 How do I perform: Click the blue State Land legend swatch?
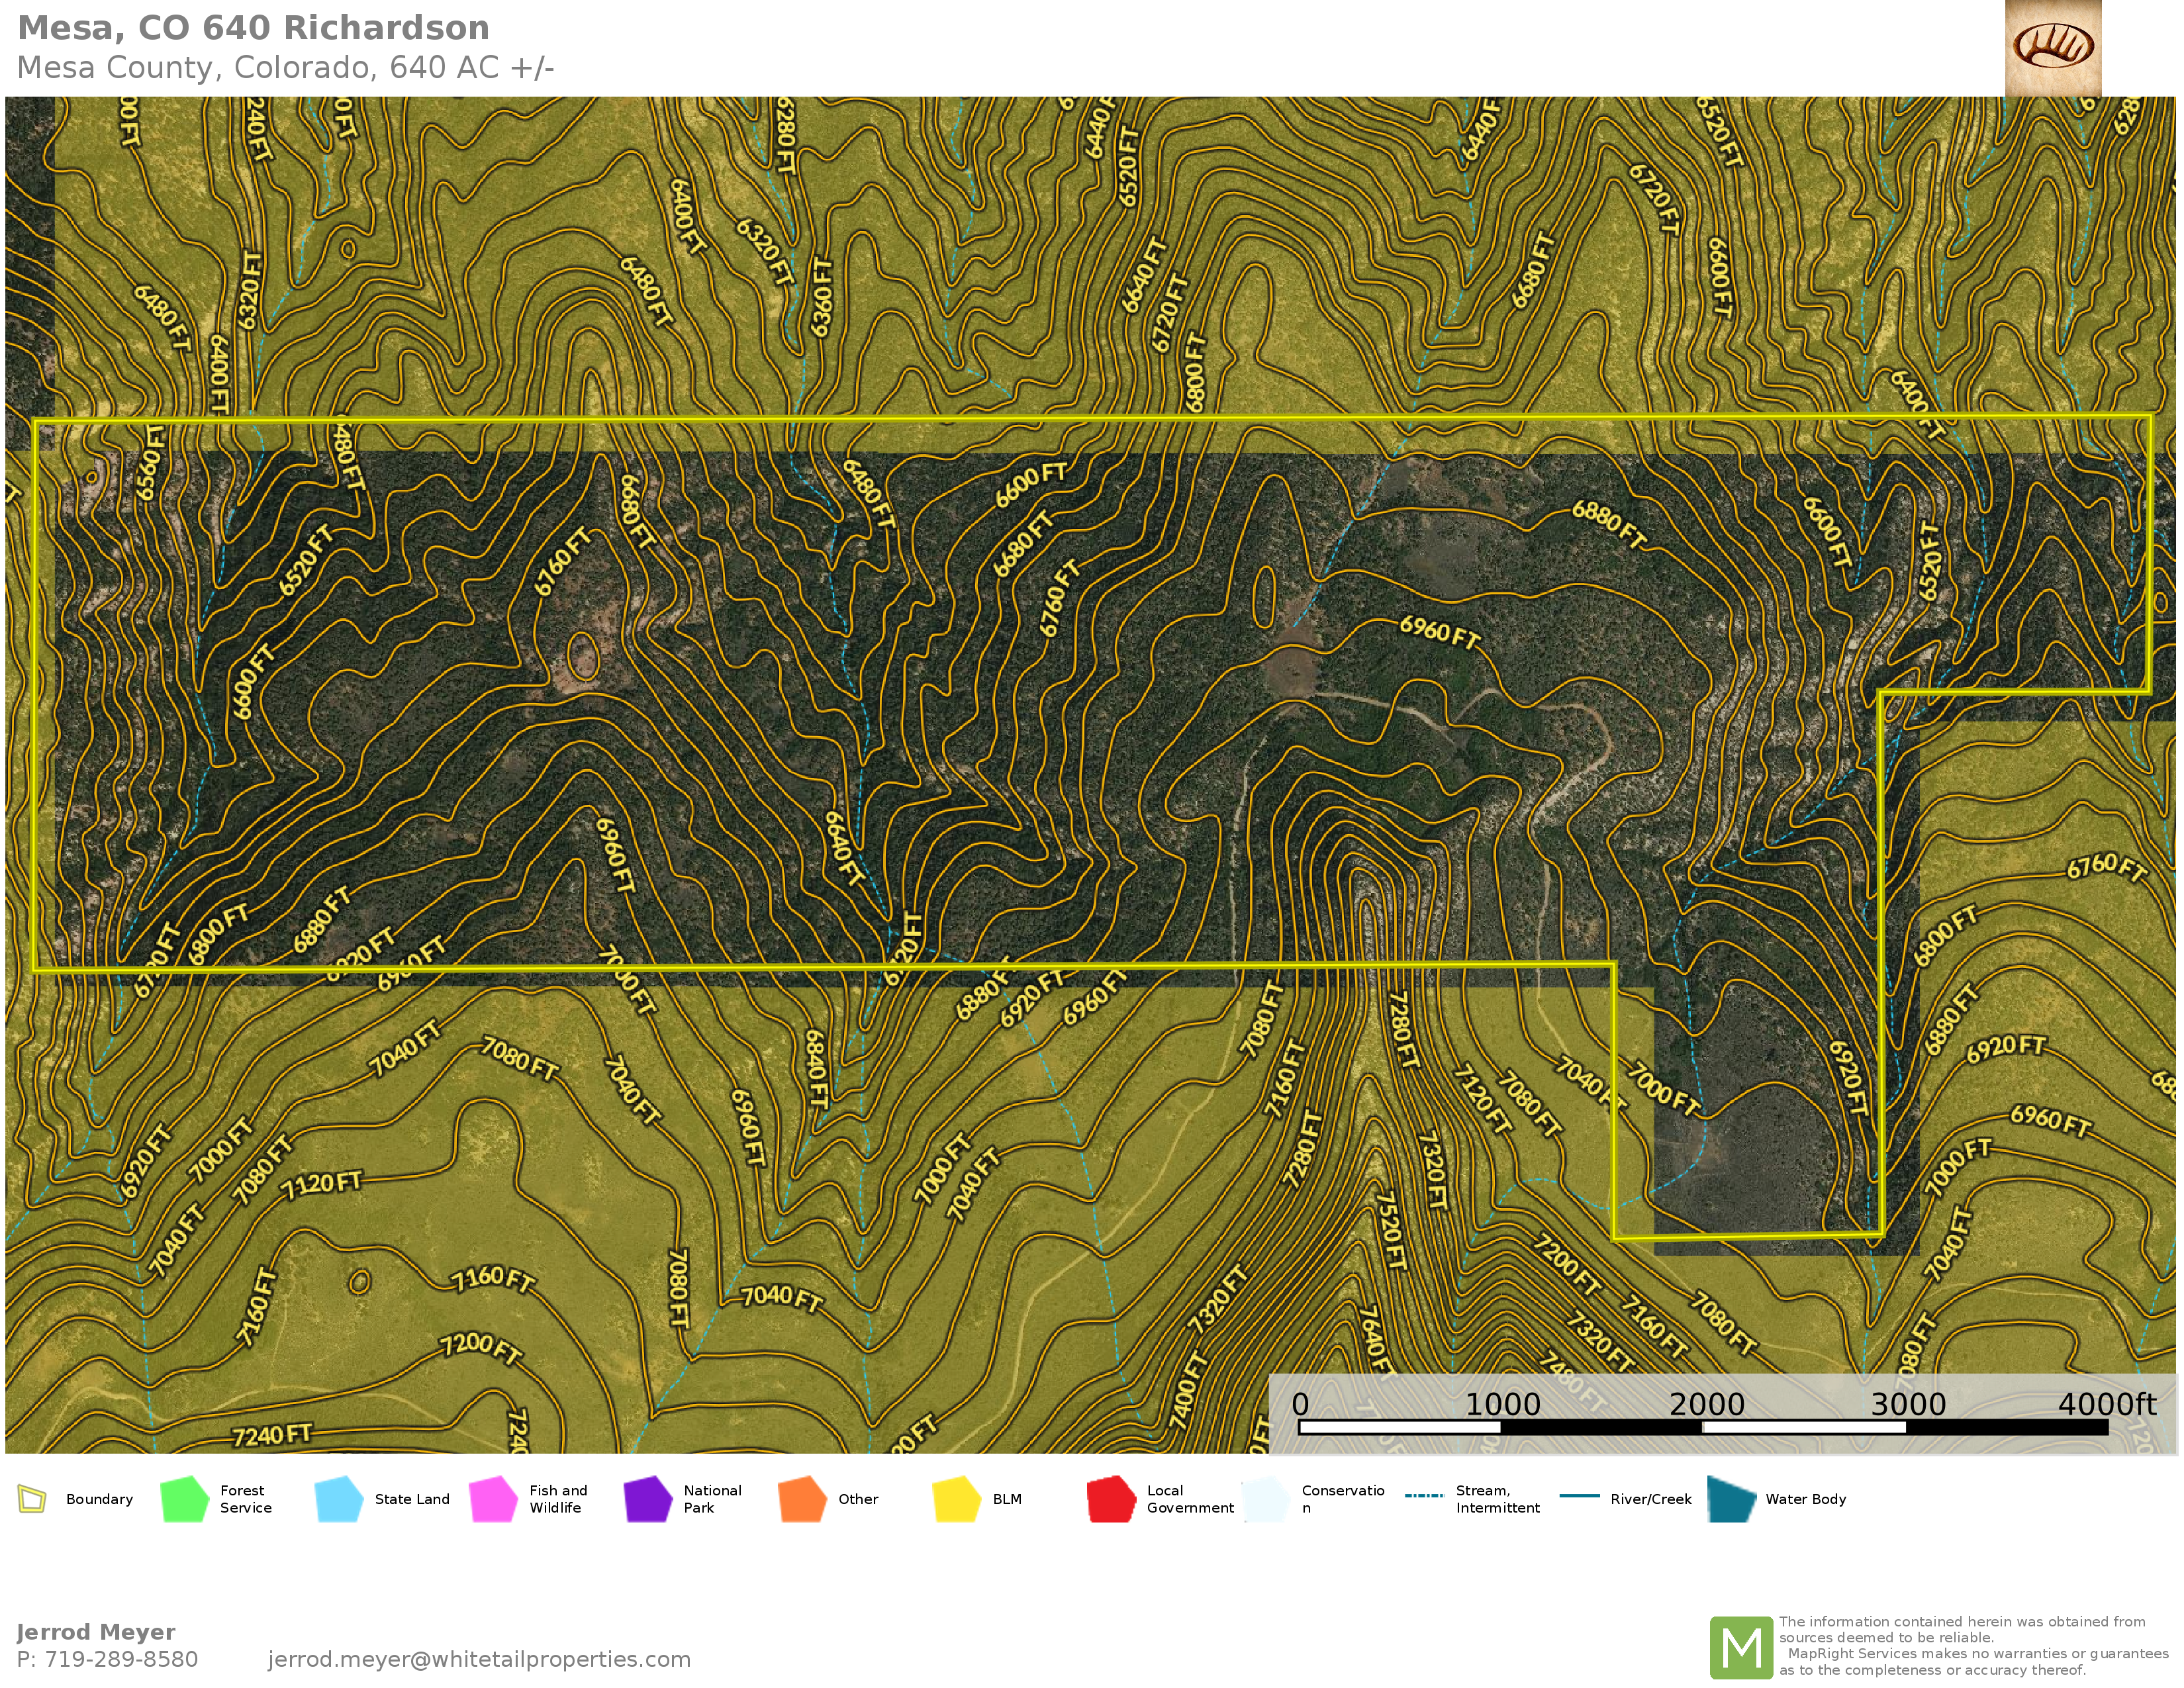(339, 1499)
